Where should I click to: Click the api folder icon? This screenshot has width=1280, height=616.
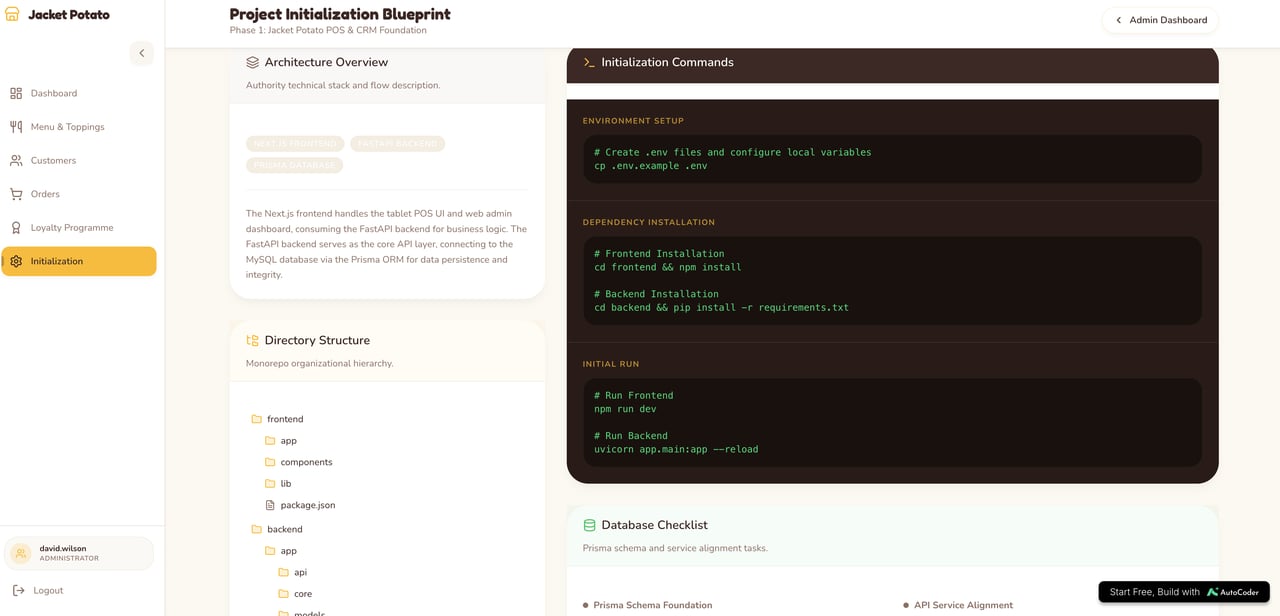coord(284,572)
